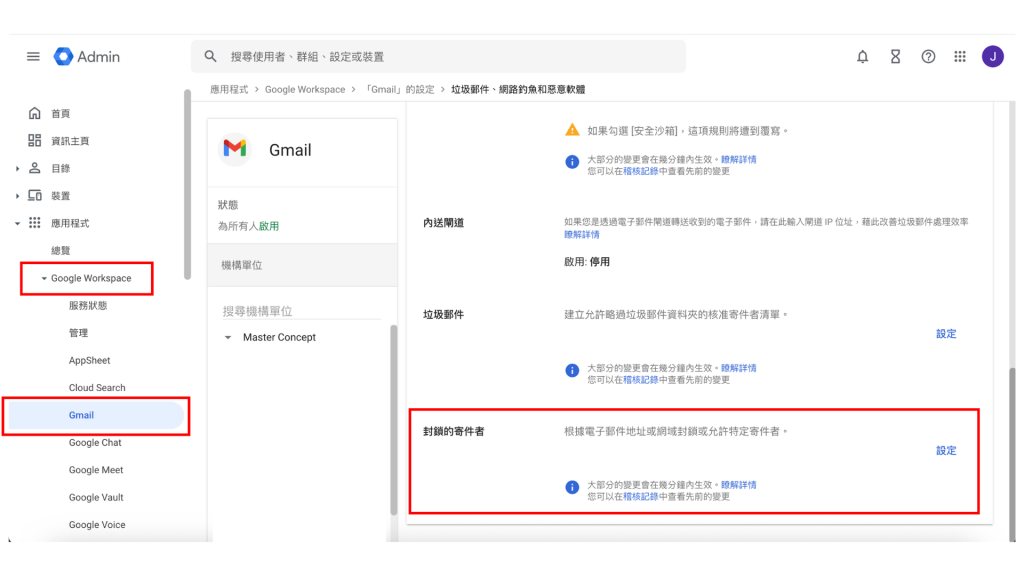
Task: Click the 應用程式 apps grid icon
Action: pos(35,223)
